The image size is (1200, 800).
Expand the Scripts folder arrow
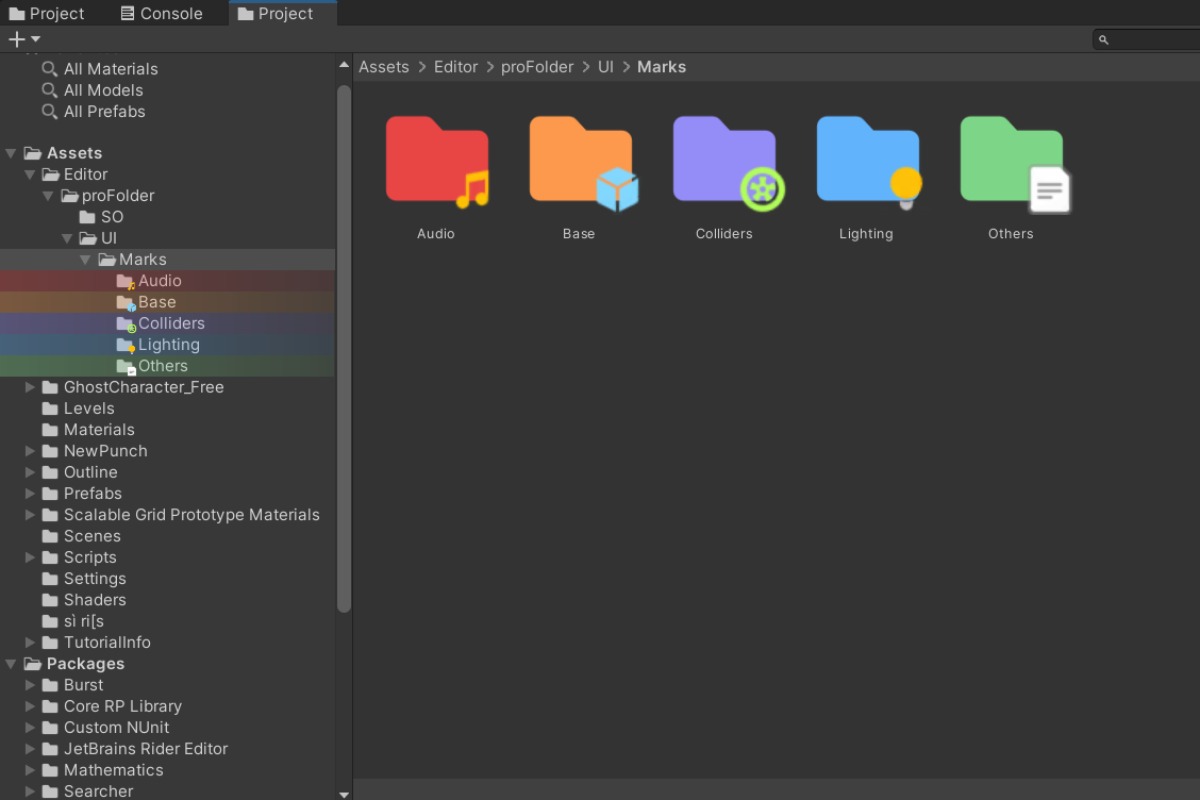[30, 558]
